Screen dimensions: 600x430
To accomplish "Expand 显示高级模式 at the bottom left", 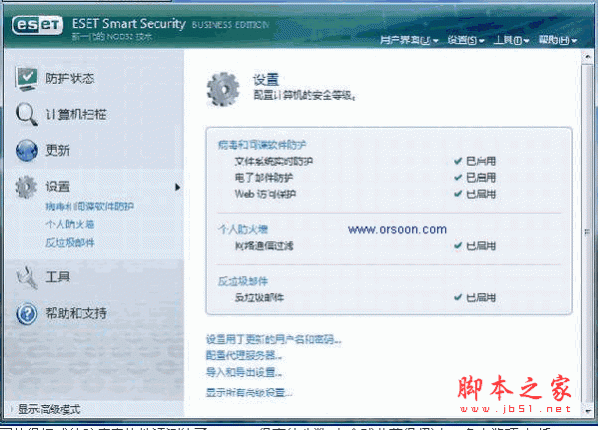I will [49, 409].
